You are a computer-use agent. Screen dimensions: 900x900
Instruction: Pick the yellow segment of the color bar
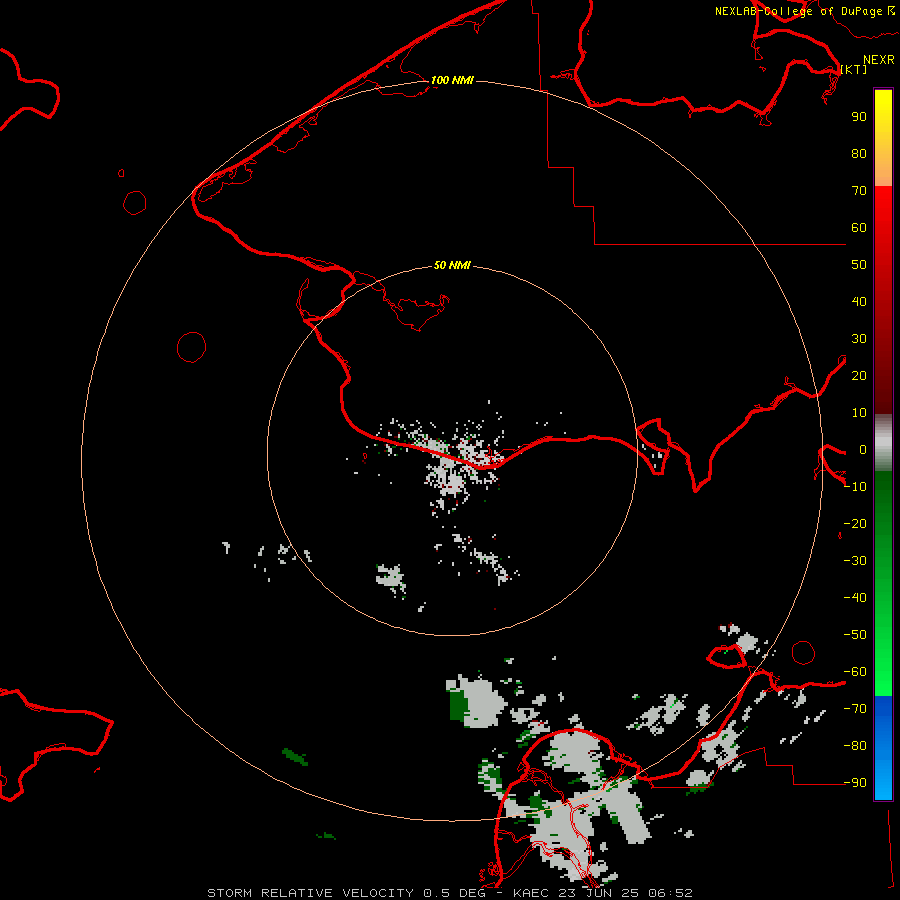coord(883,138)
